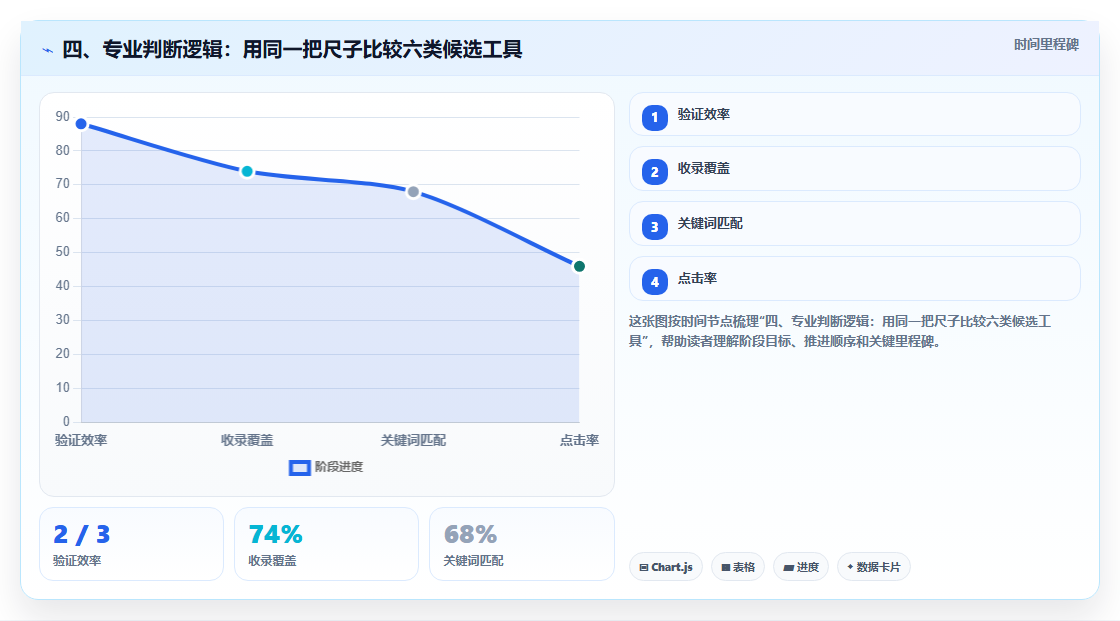Viewport: 1120px width, 621px height.
Task: Click the blue data point at 验证效率
Action: pos(81,124)
